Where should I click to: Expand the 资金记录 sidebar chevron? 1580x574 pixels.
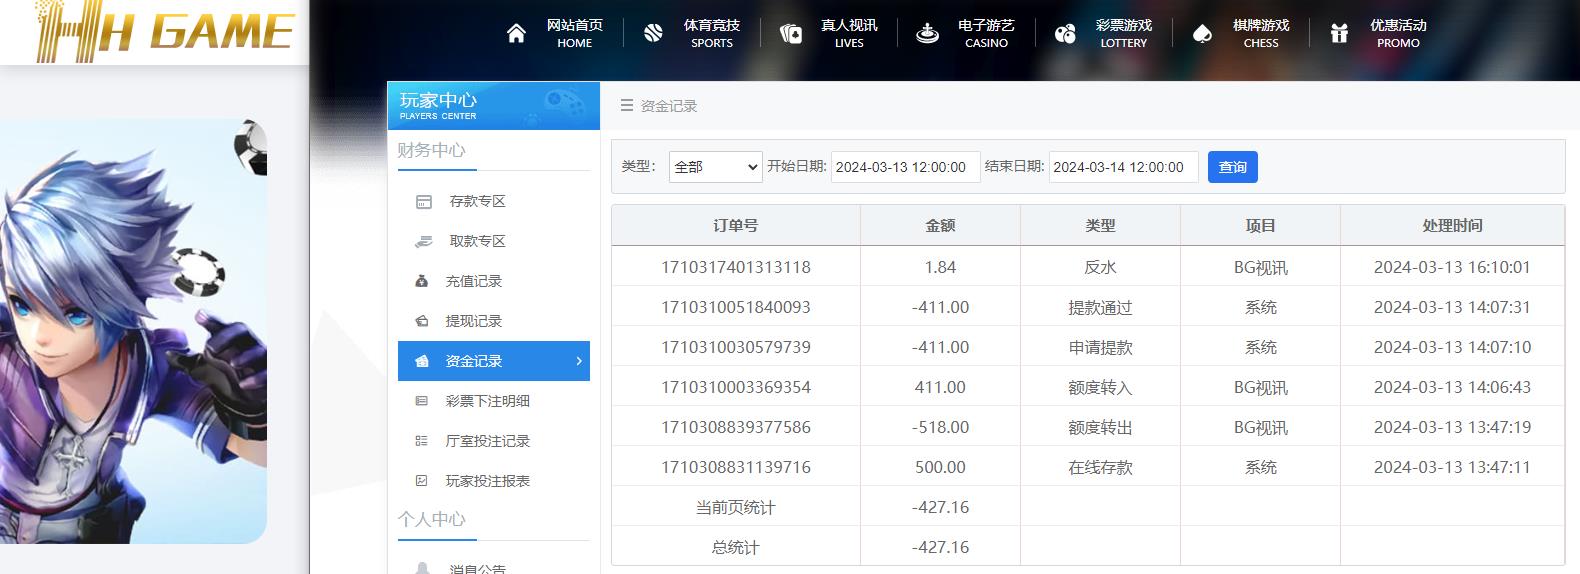click(x=579, y=361)
